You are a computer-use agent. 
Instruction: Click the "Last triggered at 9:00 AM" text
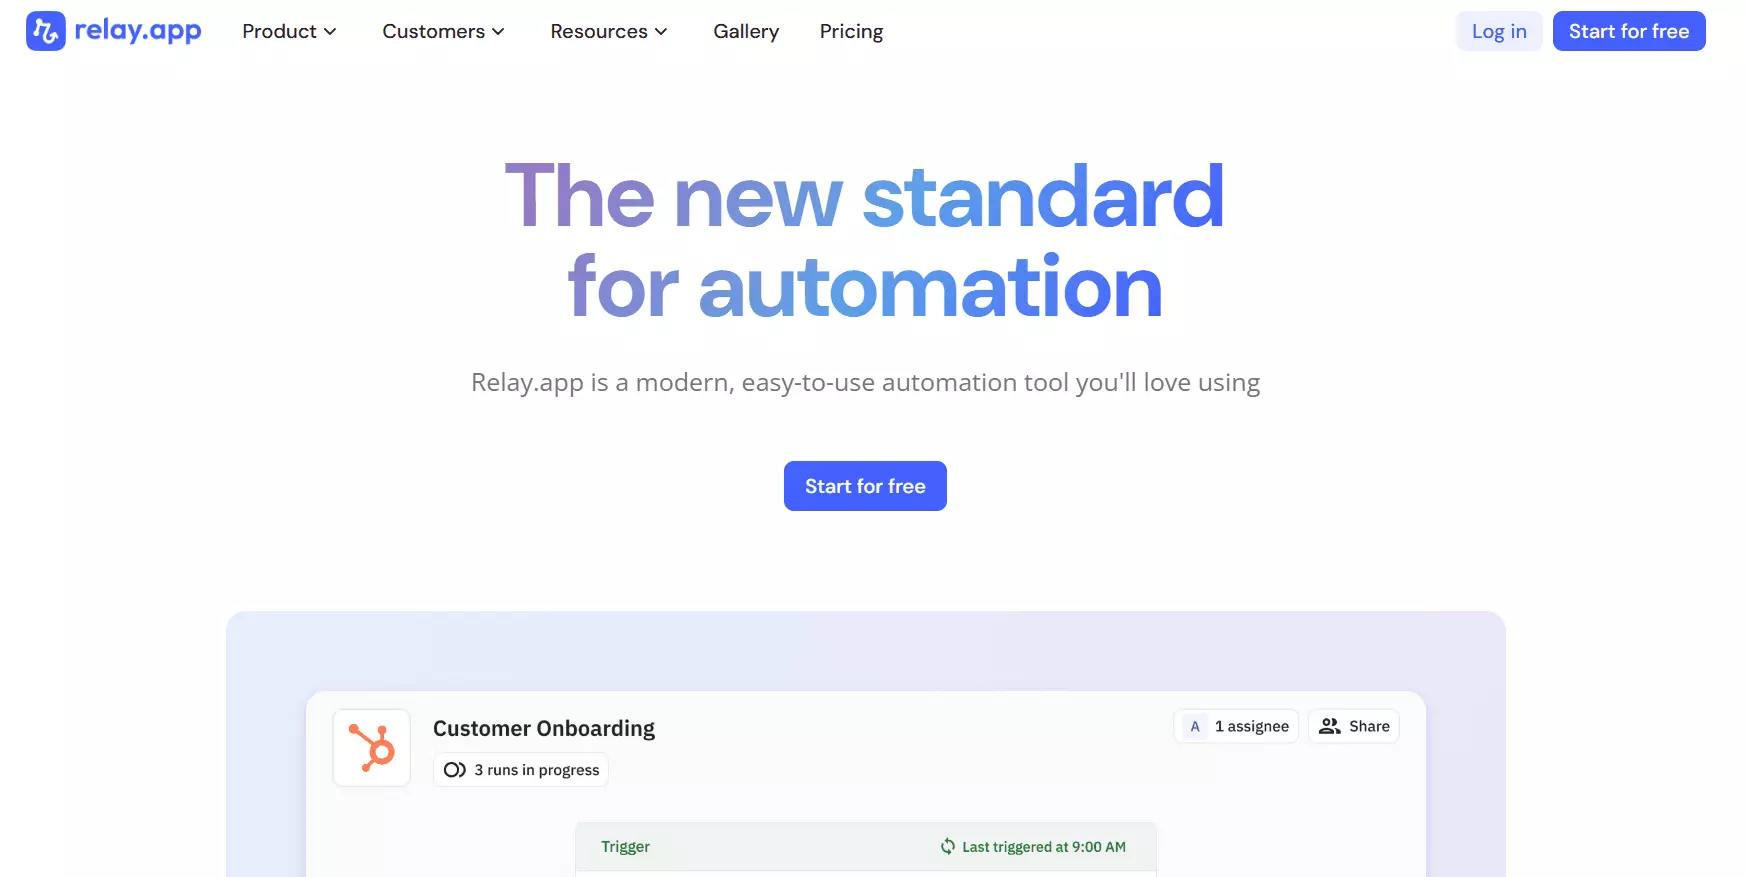(x=1043, y=847)
